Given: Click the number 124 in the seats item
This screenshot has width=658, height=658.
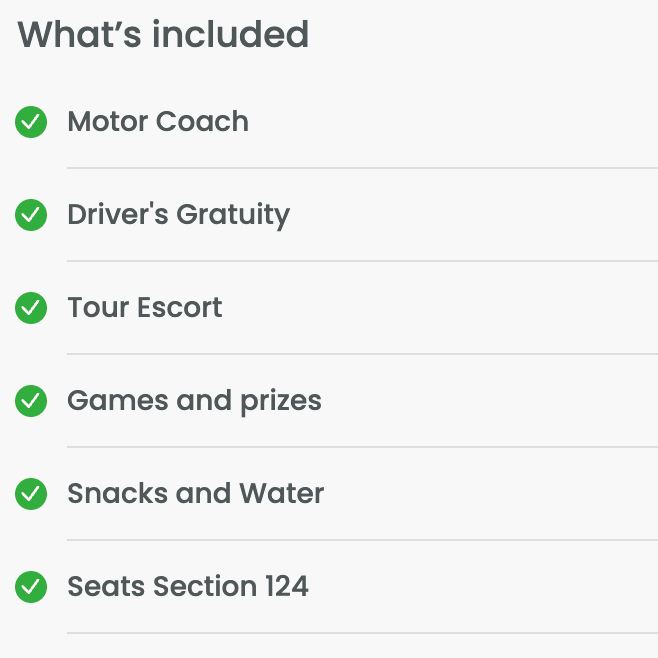Looking at the screenshot, I should [x=286, y=587].
